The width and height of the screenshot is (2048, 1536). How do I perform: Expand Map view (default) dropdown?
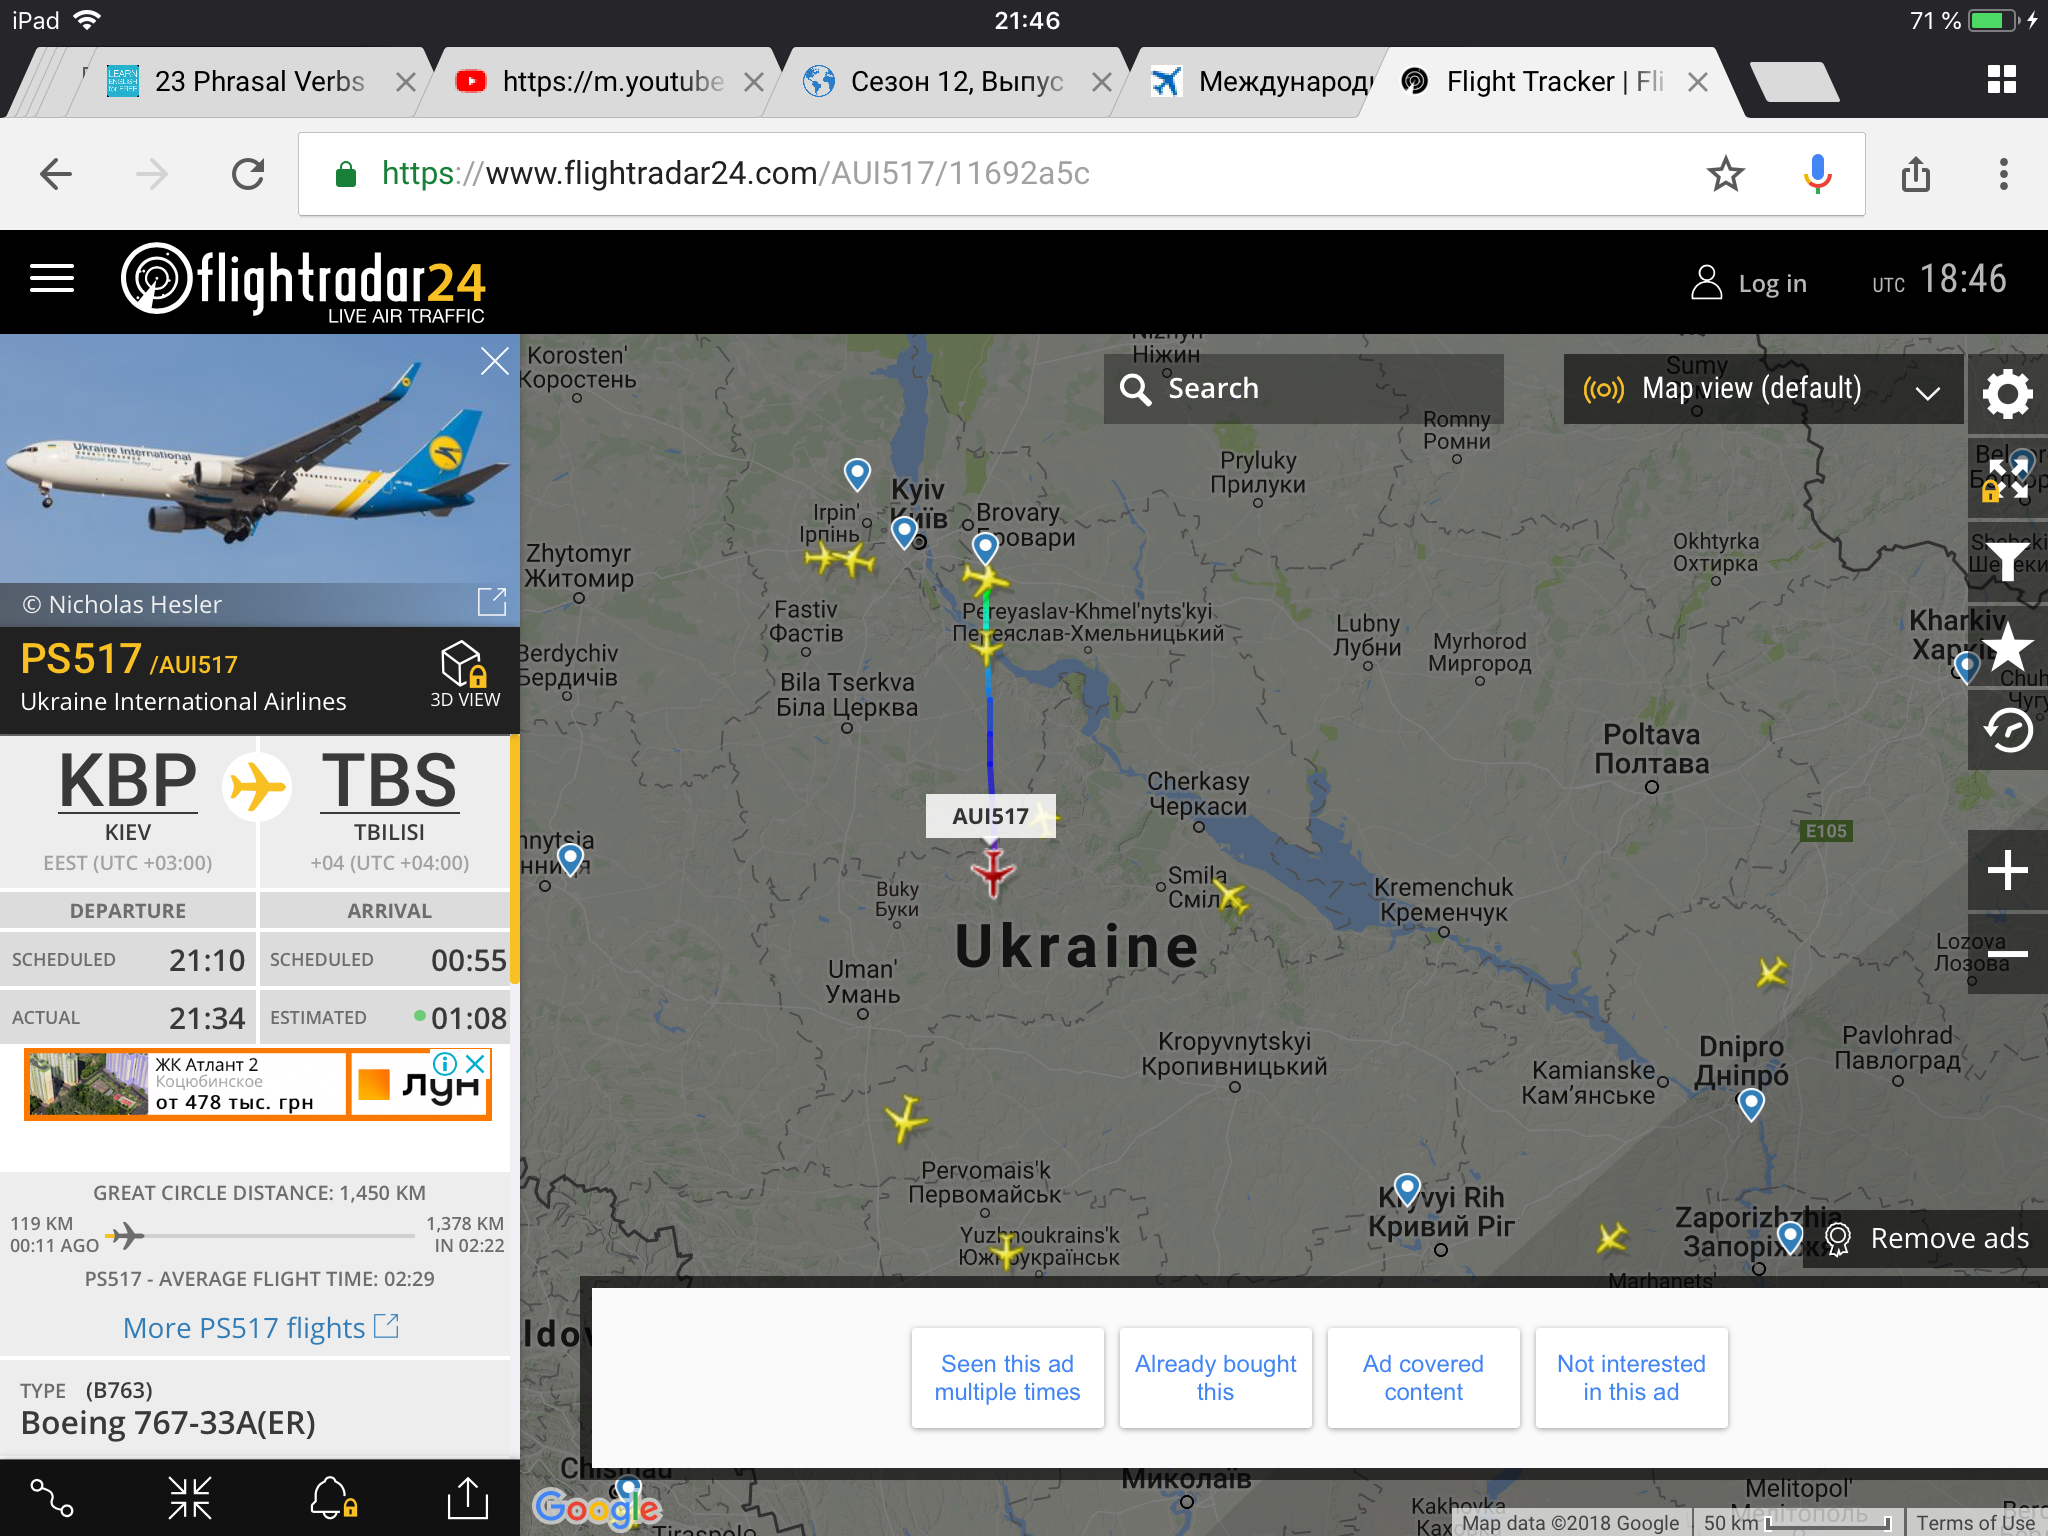(x=1763, y=389)
